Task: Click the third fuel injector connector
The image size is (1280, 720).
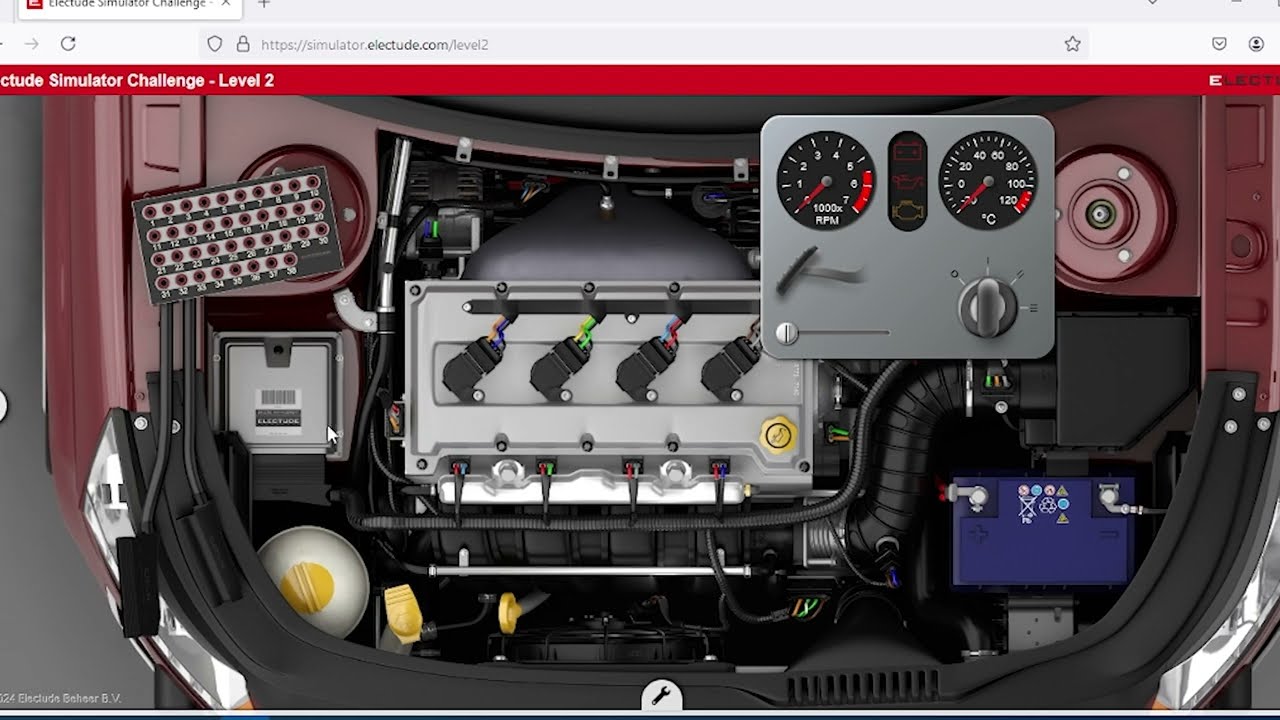Action: pyautogui.click(x=632, y=468)
